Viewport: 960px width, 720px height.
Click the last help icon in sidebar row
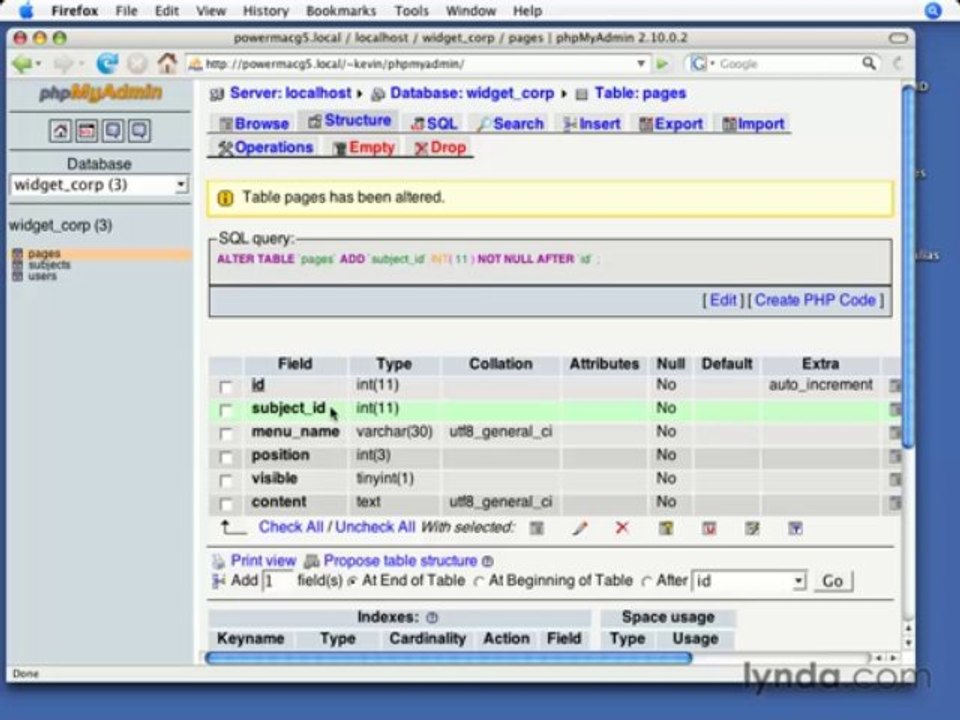[x=139, y=130]
